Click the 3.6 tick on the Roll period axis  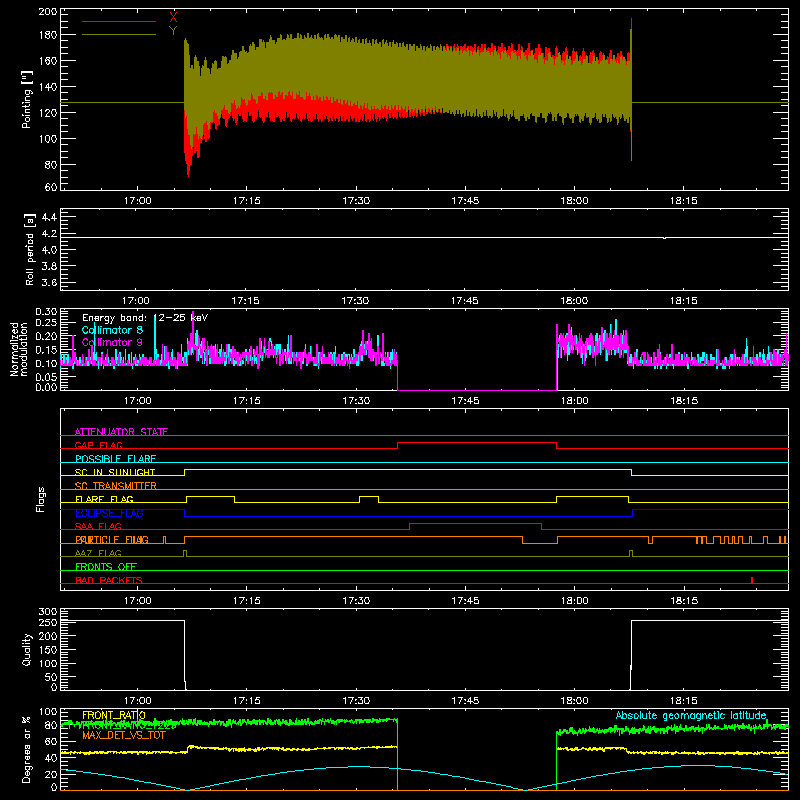click(49, 282)
